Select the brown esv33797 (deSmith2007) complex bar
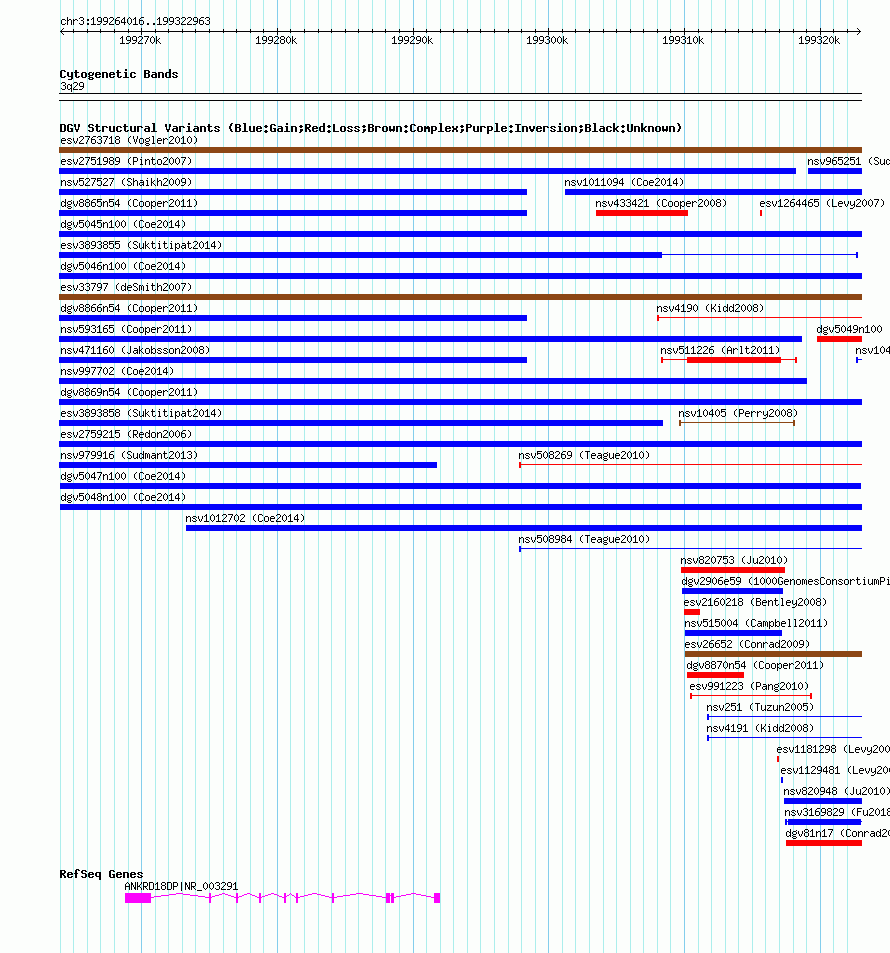The width and height of the screenshot is (890, 953). [460, 297]
